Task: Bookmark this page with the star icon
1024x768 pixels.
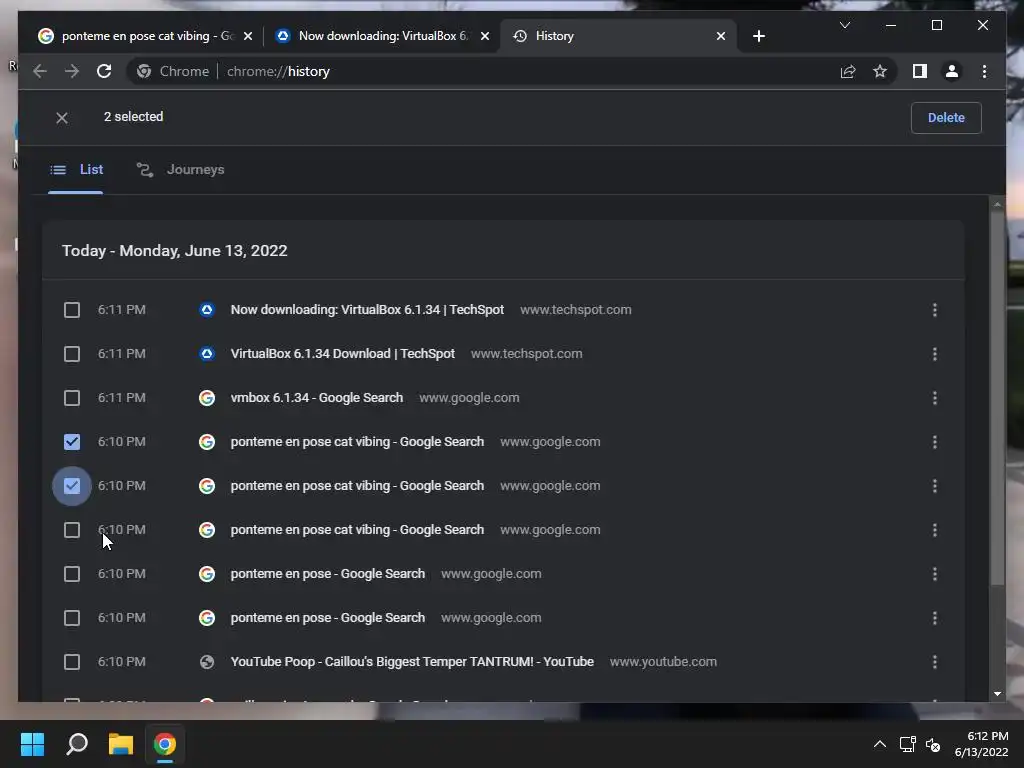Action: (880, 71)
